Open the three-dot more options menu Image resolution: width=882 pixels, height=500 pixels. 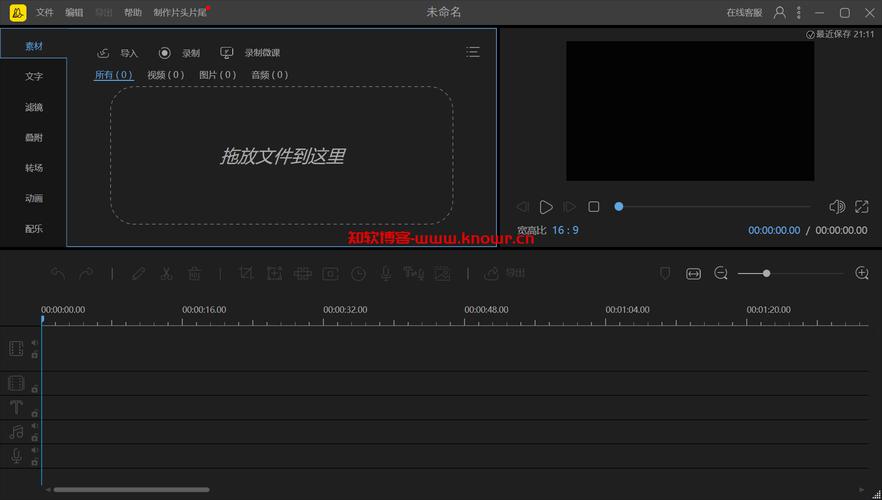pos(800,13)
